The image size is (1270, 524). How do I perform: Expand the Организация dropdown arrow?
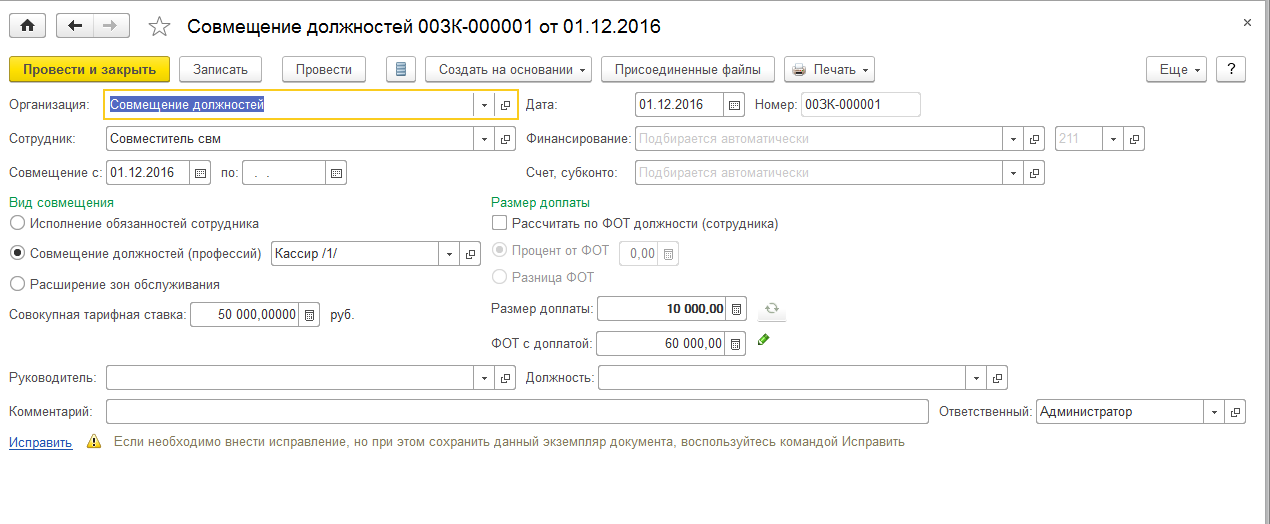click(x=484, y=105)
